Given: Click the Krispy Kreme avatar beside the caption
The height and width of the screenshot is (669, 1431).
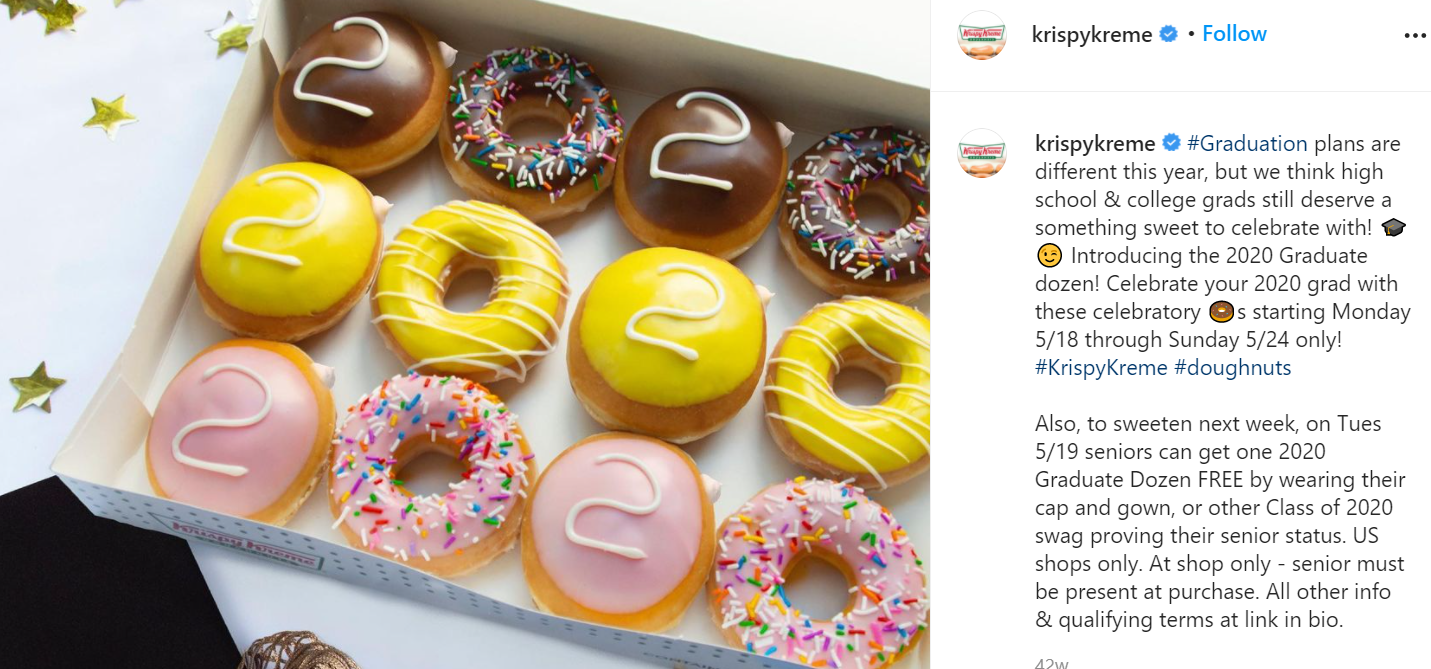Looking at the screenshot, I should (x=982, y=153).
